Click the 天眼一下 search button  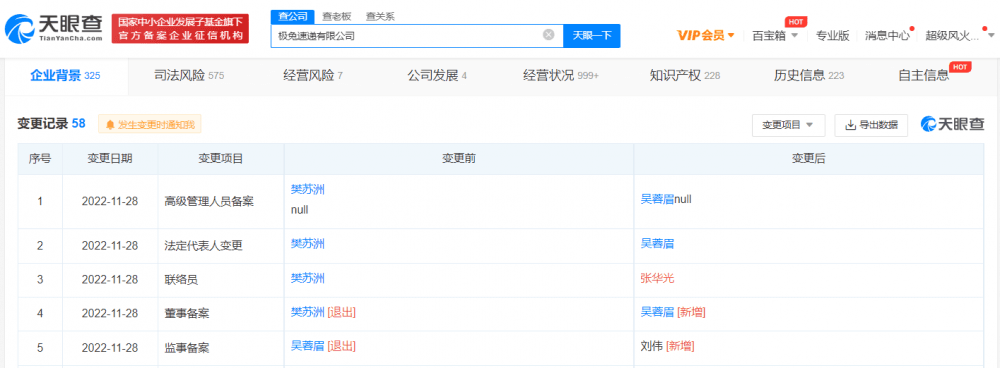592,36
